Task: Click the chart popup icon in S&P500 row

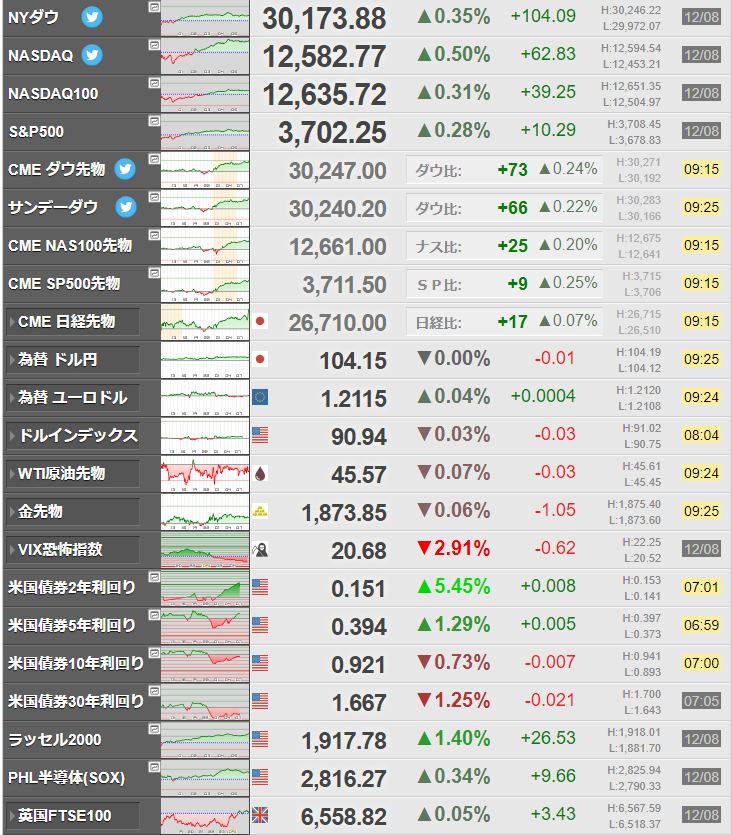Action: [x=154, y=121]
